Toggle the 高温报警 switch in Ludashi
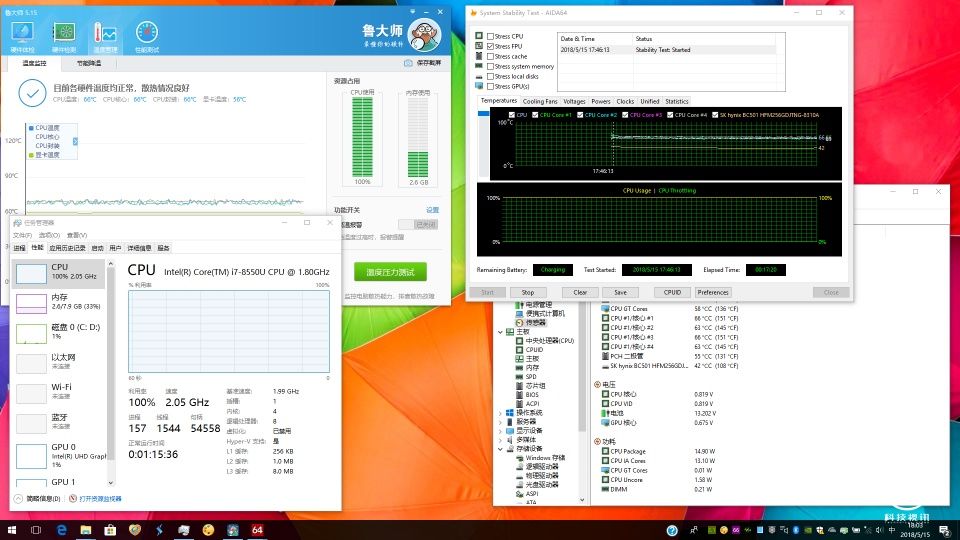Screen dimensions: 960x540 tap(418, 225)
